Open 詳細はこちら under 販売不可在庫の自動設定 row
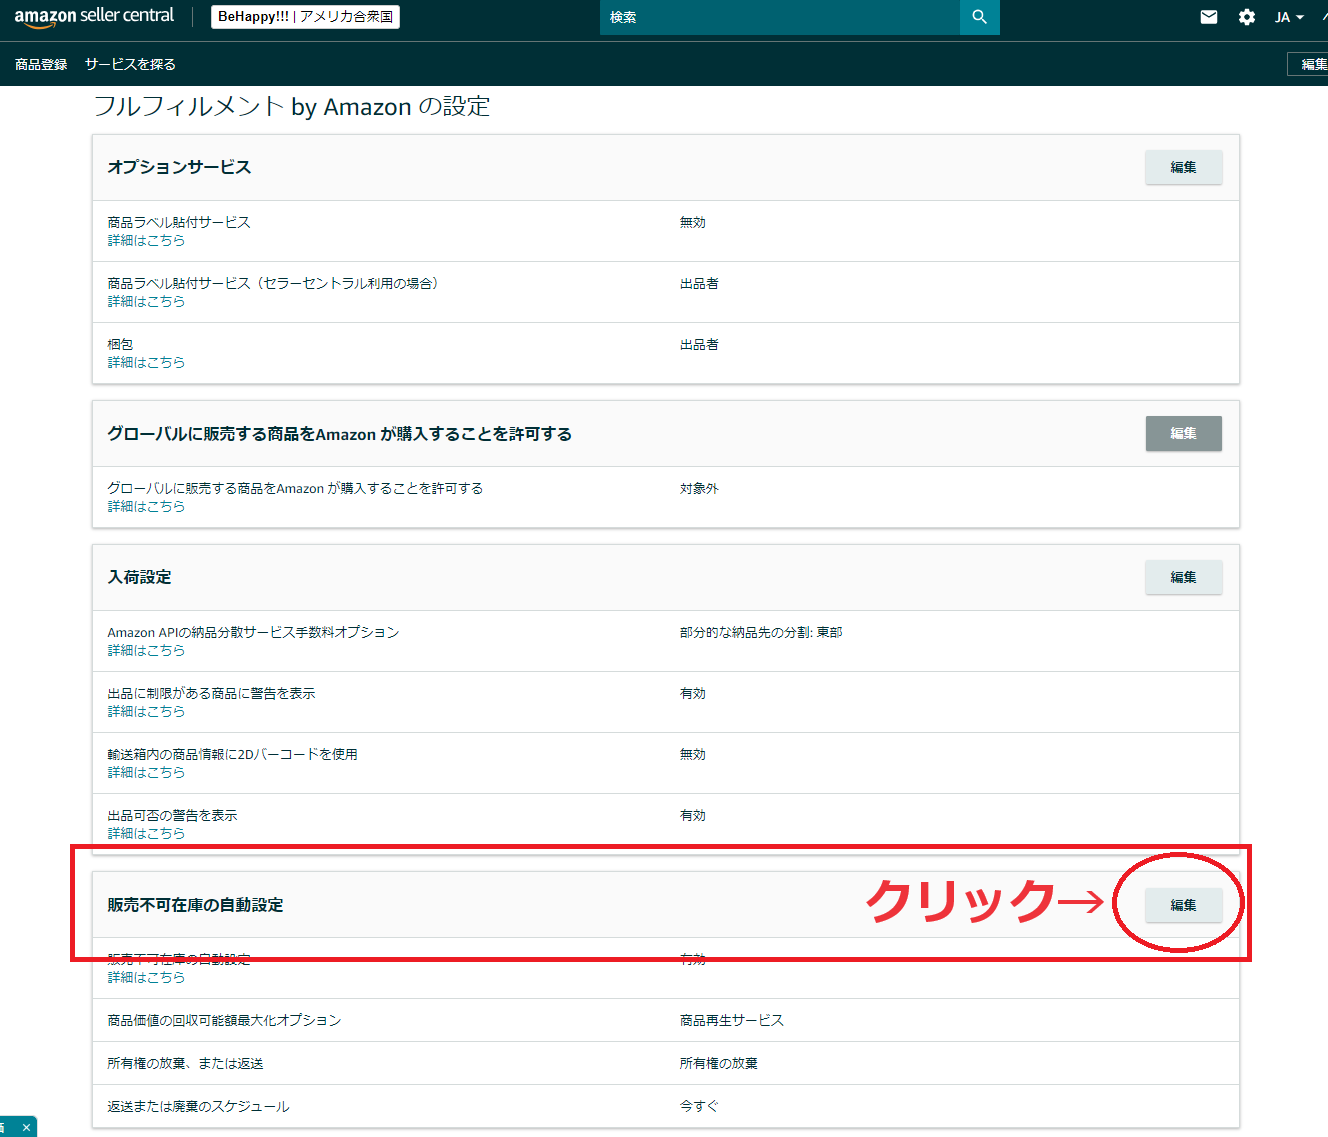Screen dimensions: 1328x1137 point(146,977)
